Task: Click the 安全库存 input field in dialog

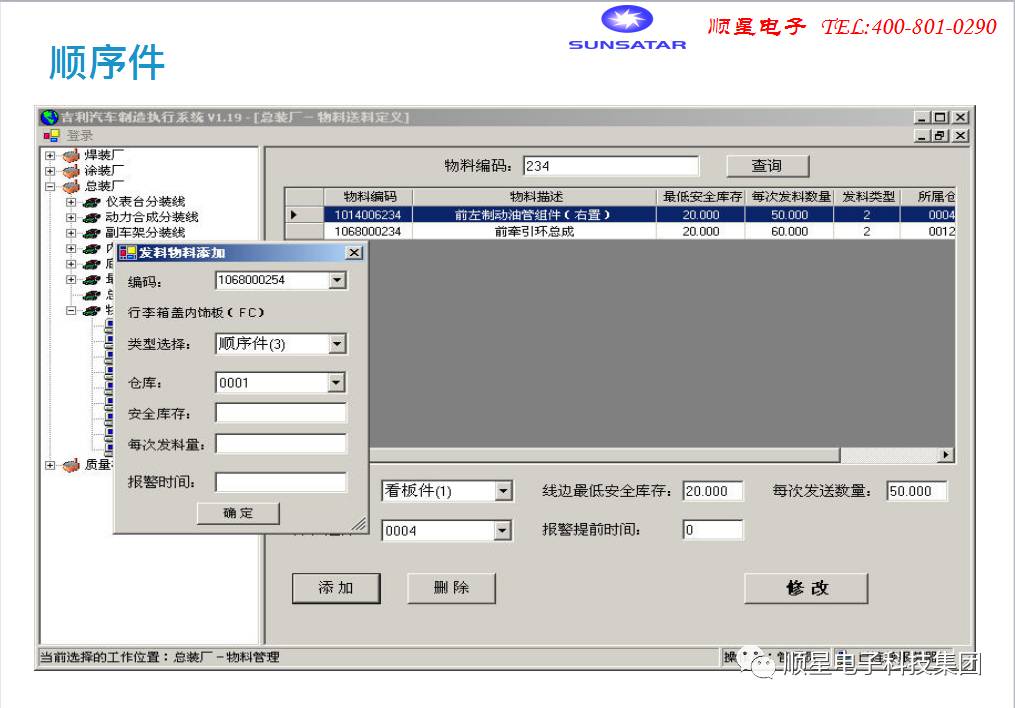Action: [280, 413]
